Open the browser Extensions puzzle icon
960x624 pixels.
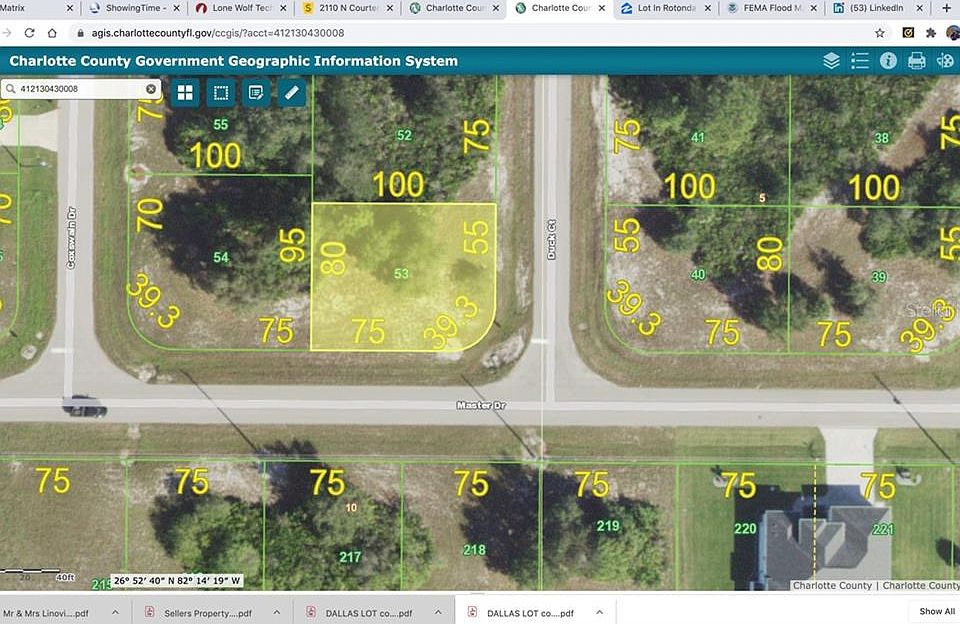pos(931,33)
